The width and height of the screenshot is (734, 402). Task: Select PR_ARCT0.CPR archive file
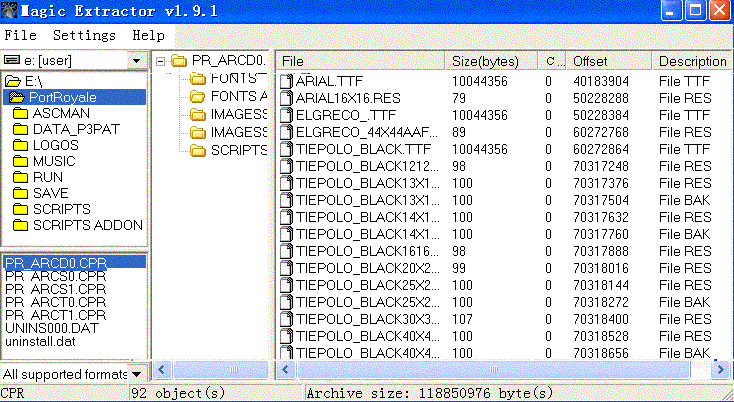tap(56, 302)
